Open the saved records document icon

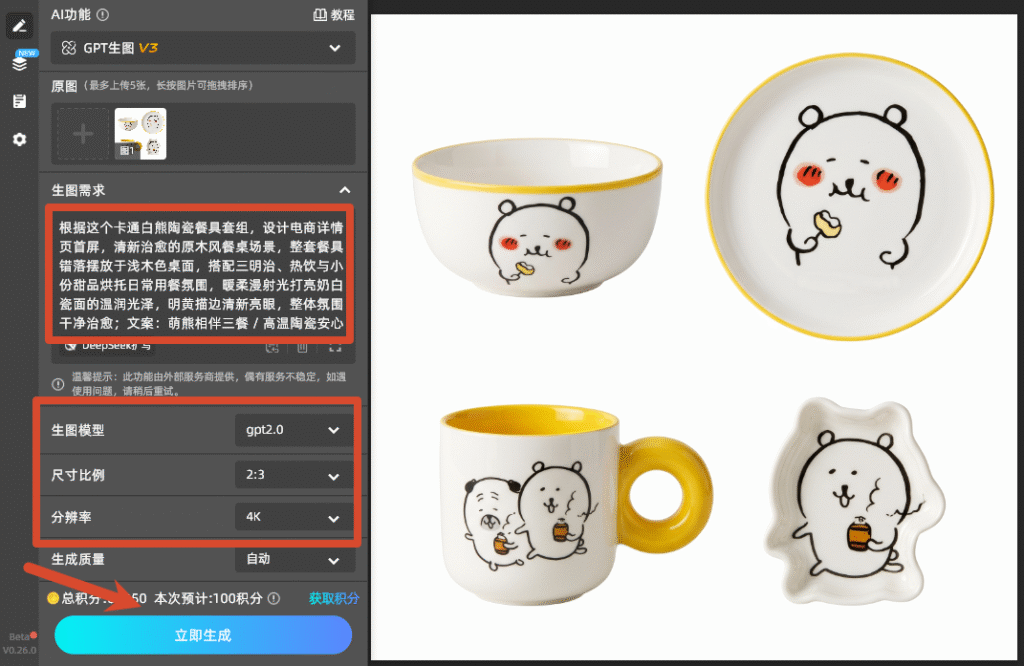[x=20, y=101]
